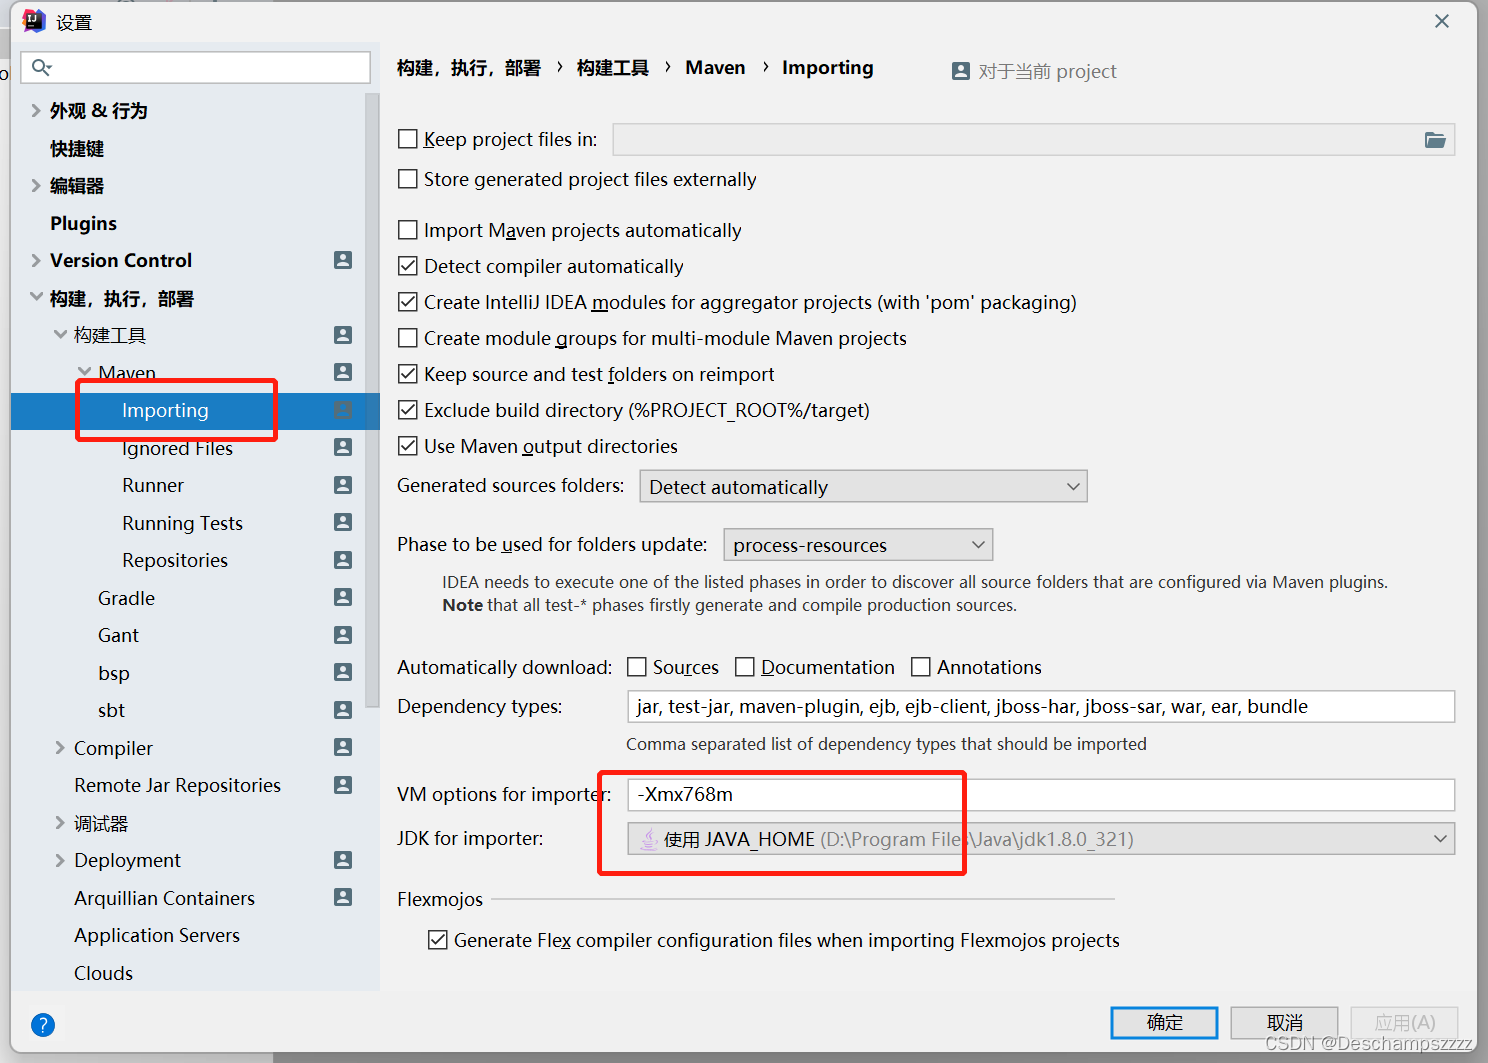This screenshot has height=1063, width=1488.
Task: Click project-level icon beside Ignored Files
Action: point(343,447)
